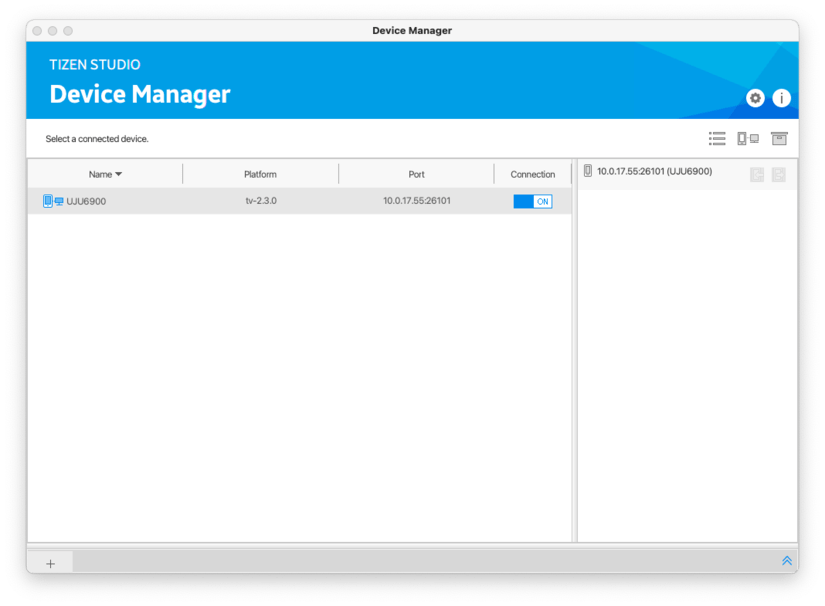Select 10.0.17.55:26101 (UJU6900) explorer header
Image resolution: width=825 pixels, height=606 pixels.
click(655, 171)
